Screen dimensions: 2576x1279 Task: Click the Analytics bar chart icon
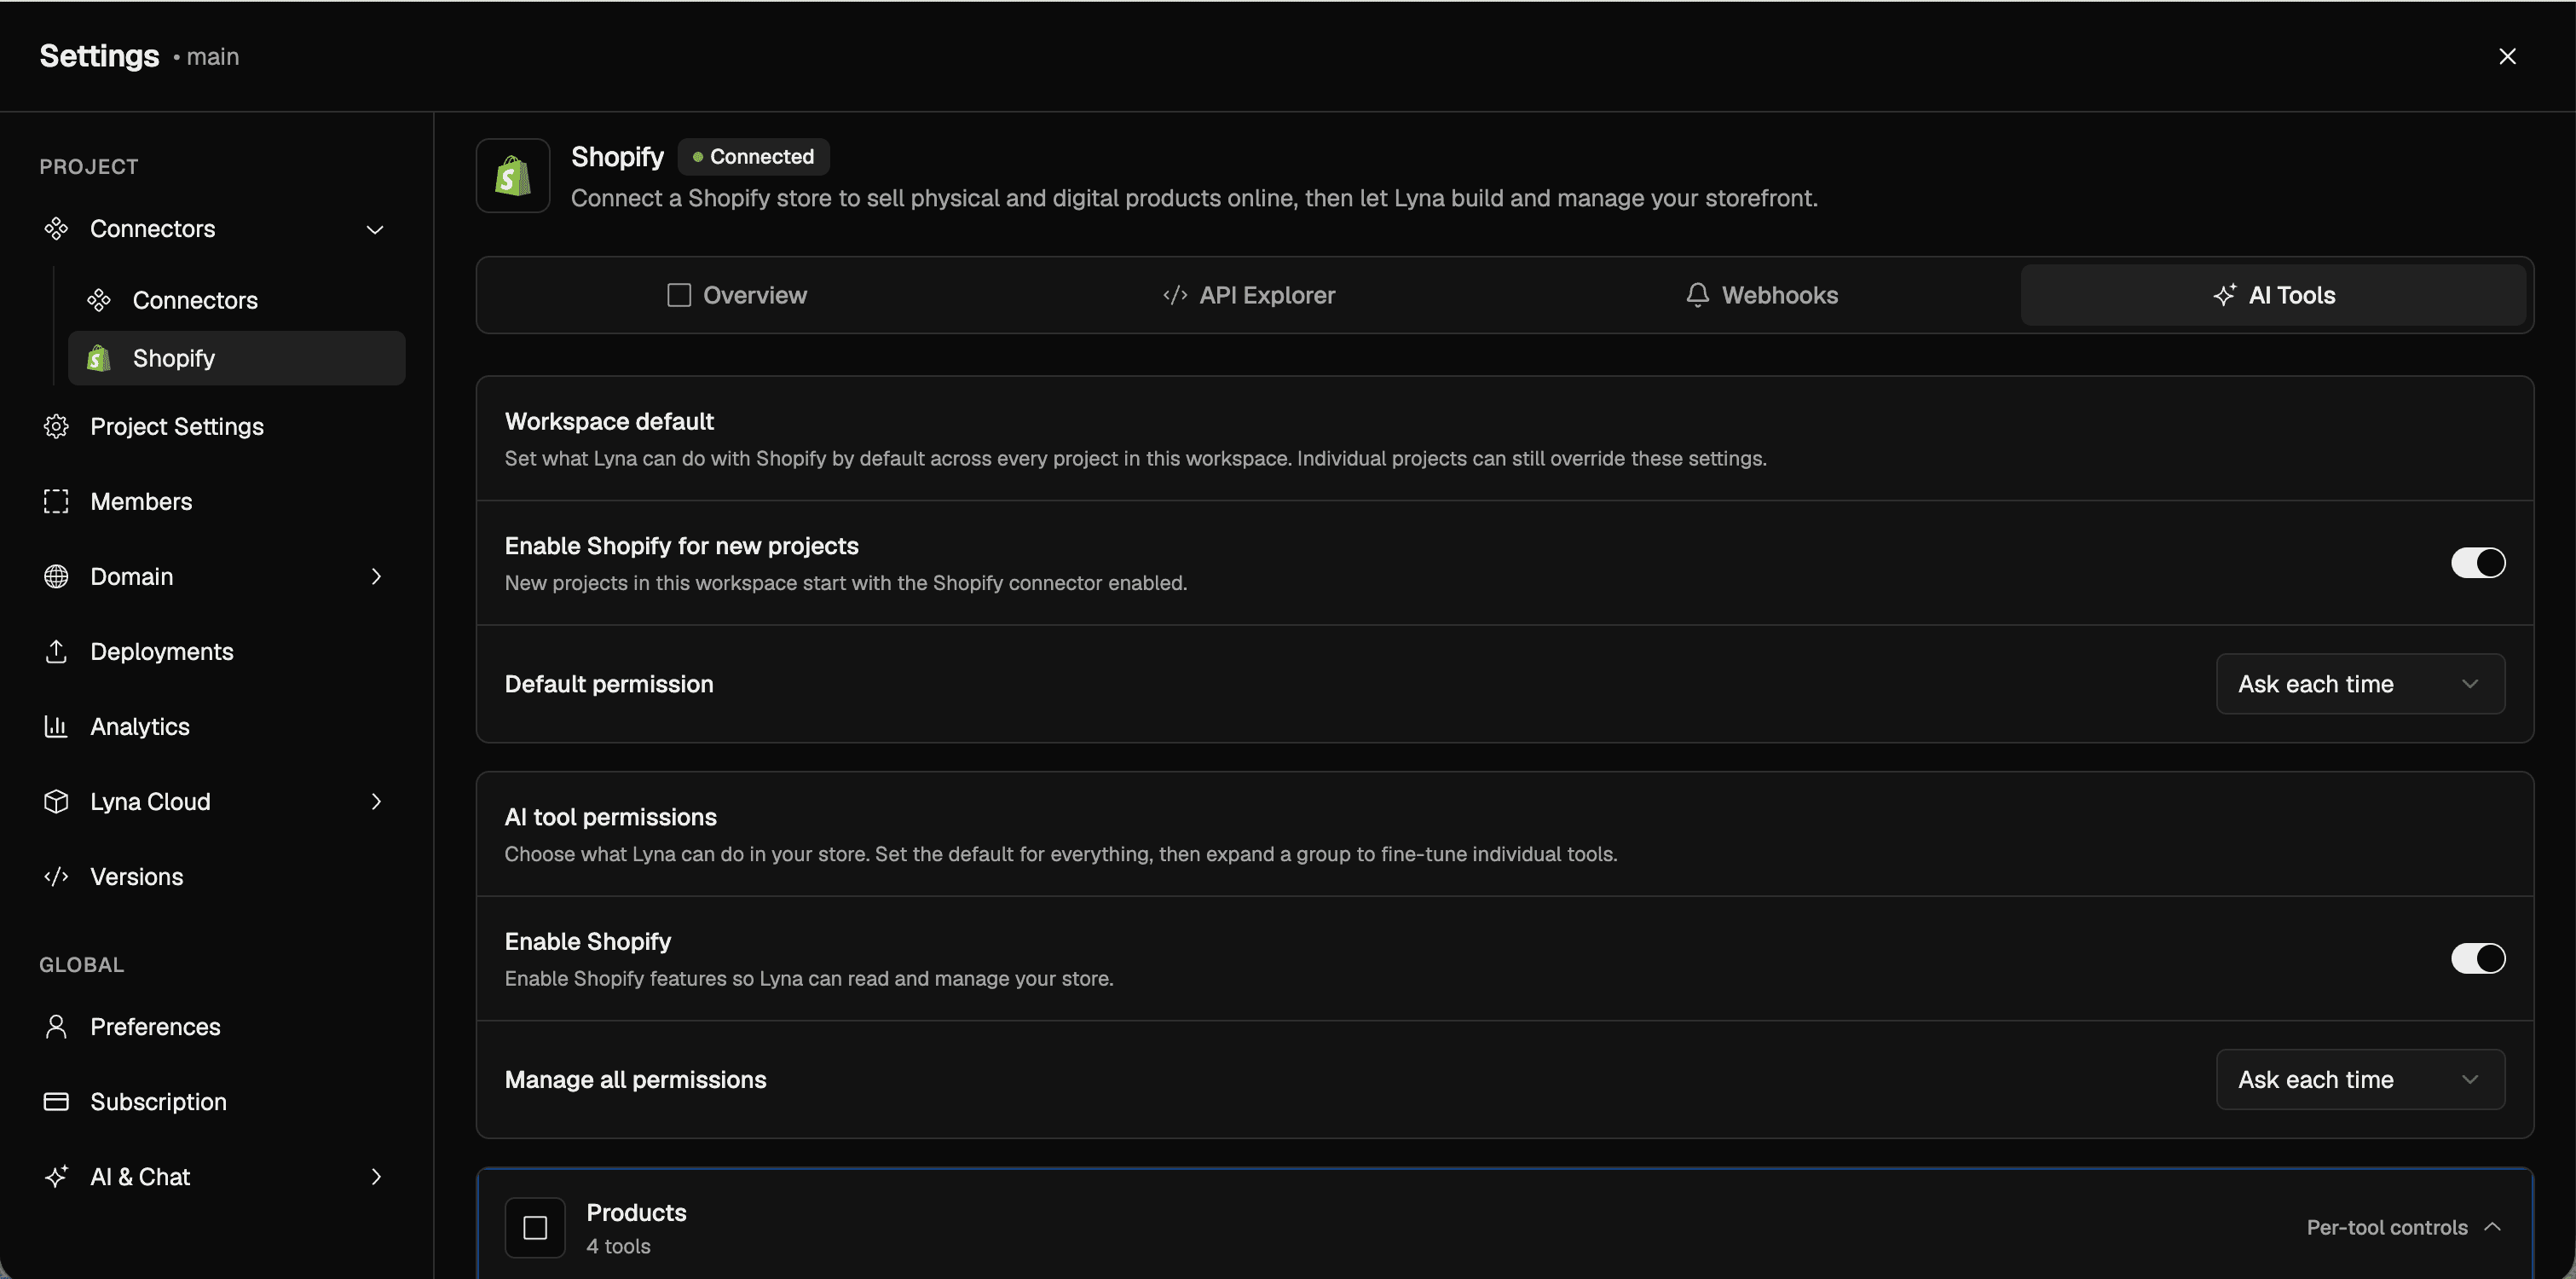(56, 727)
